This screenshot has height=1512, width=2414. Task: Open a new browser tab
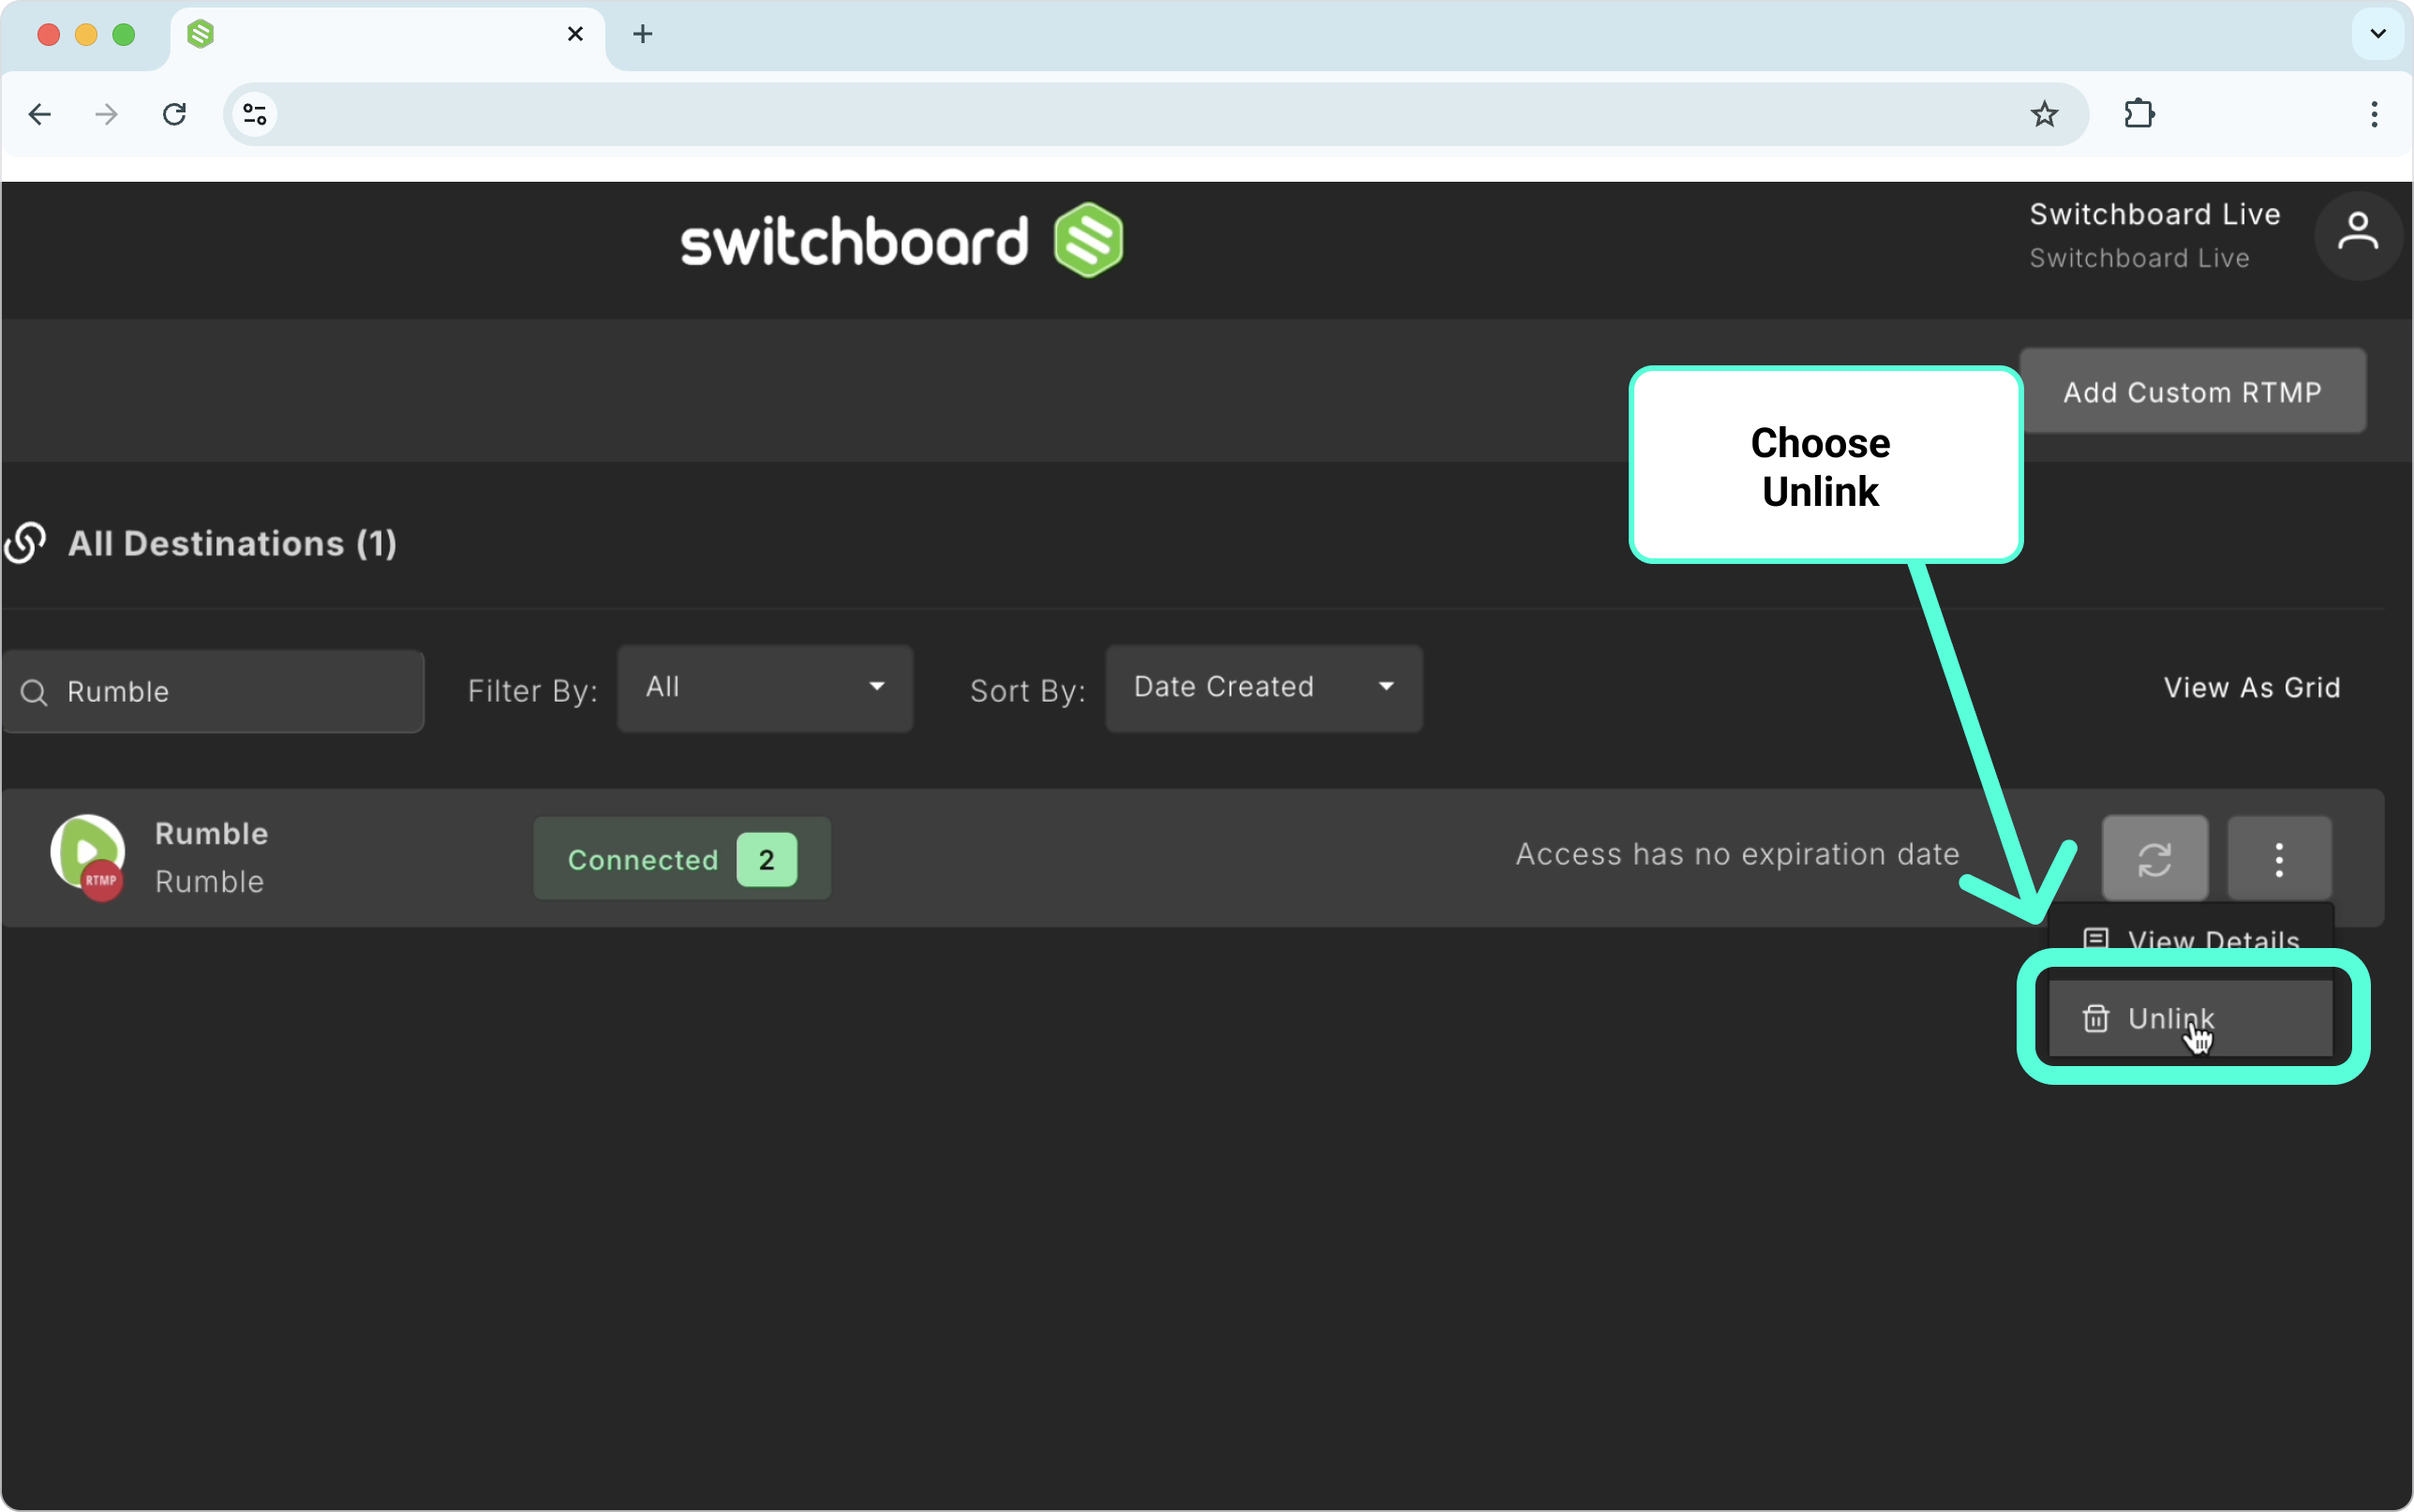tap(643, 34)
